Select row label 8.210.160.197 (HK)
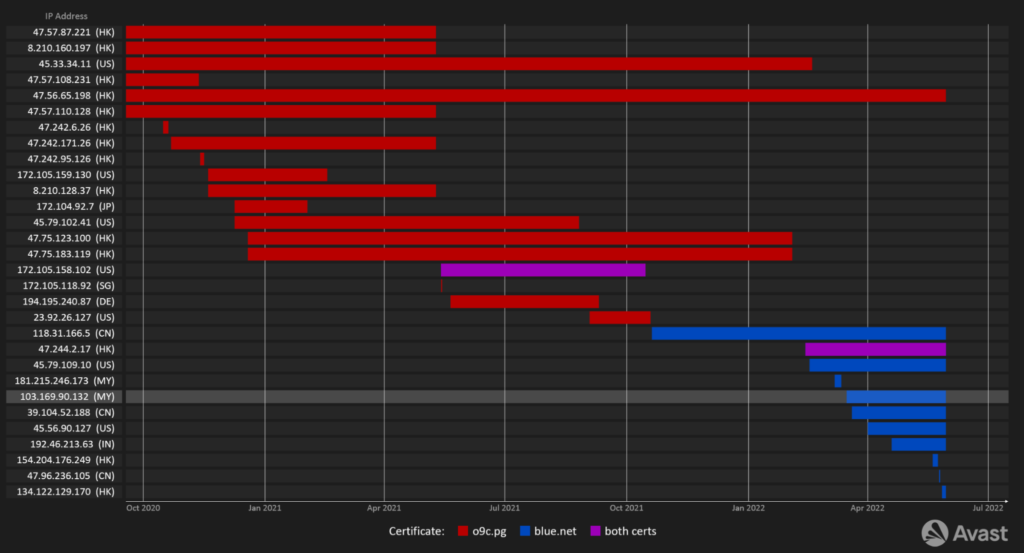This screenshot has height=553, width=1024. 71,48
